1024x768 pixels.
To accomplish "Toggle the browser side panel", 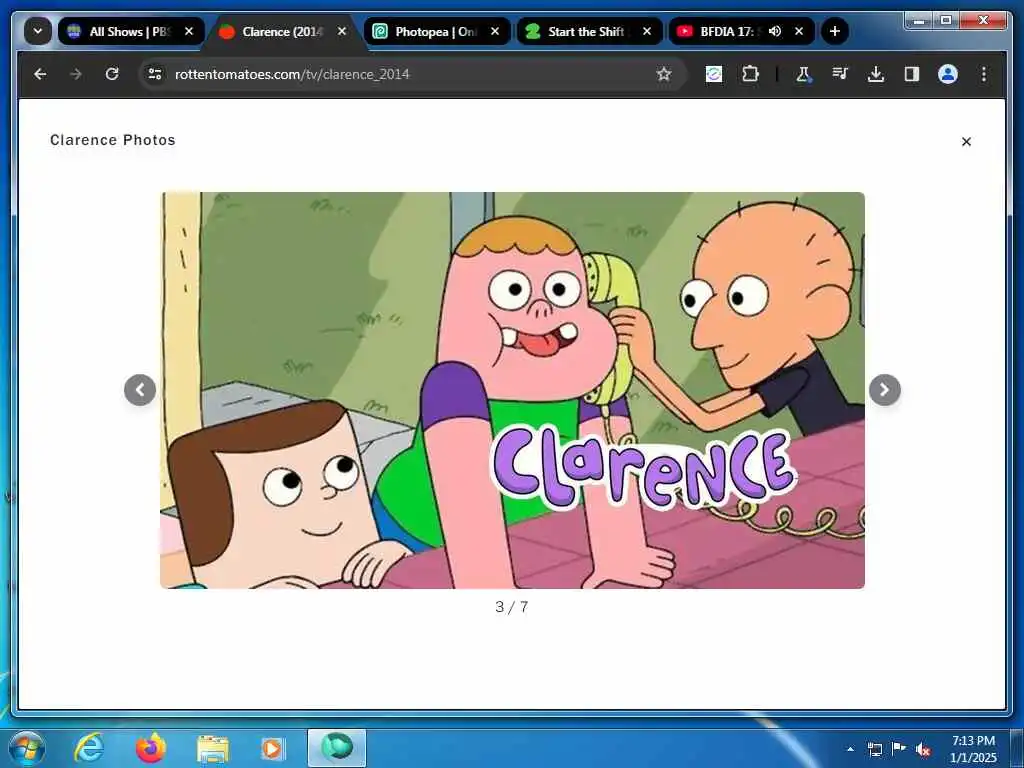I will click(912, 74).
